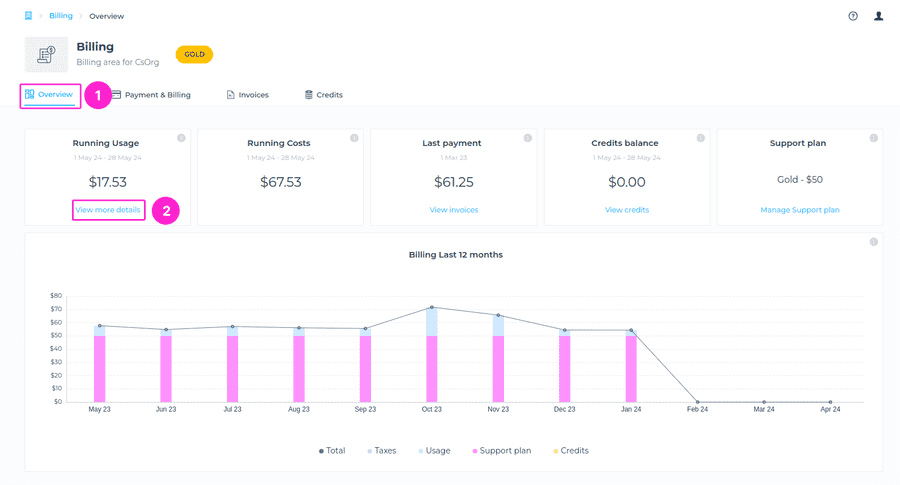Click the Billing breadcrumb link
Viewport: 900px width, 485px height.
pos(61,16)
